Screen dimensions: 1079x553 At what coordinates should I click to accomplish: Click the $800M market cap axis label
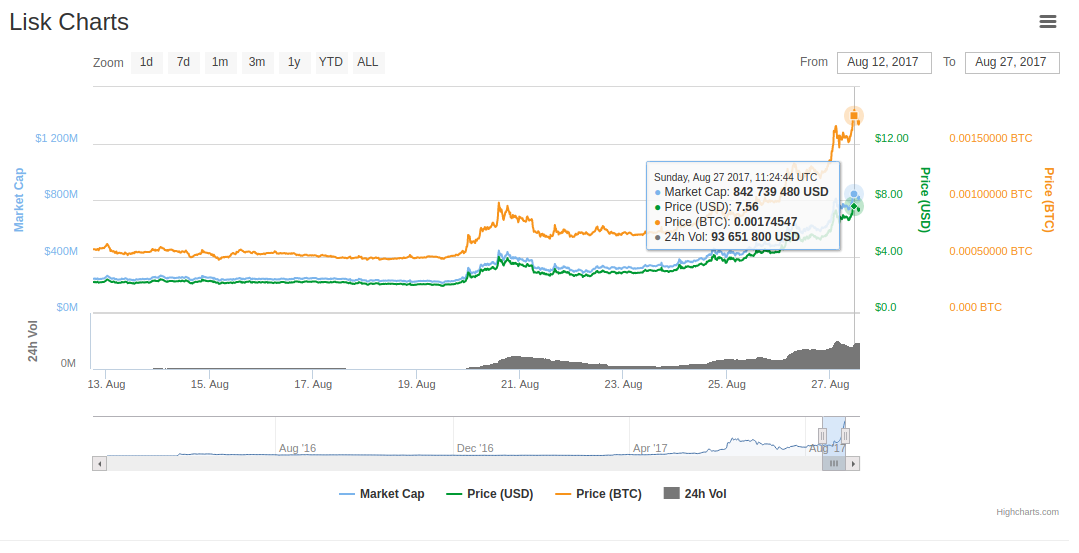(61, 195)
